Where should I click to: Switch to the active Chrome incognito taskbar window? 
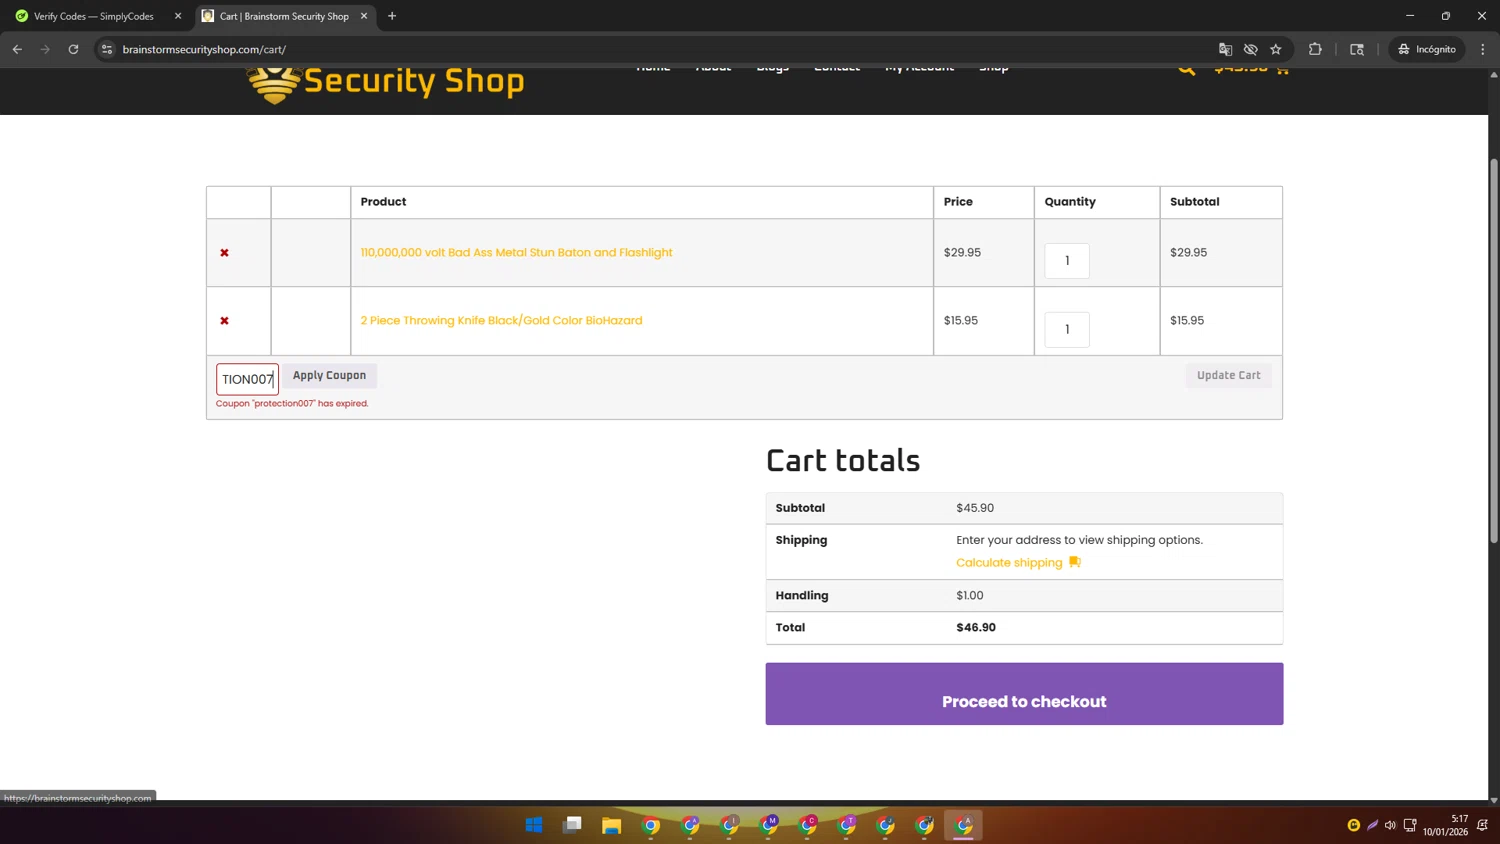point(964,825)
